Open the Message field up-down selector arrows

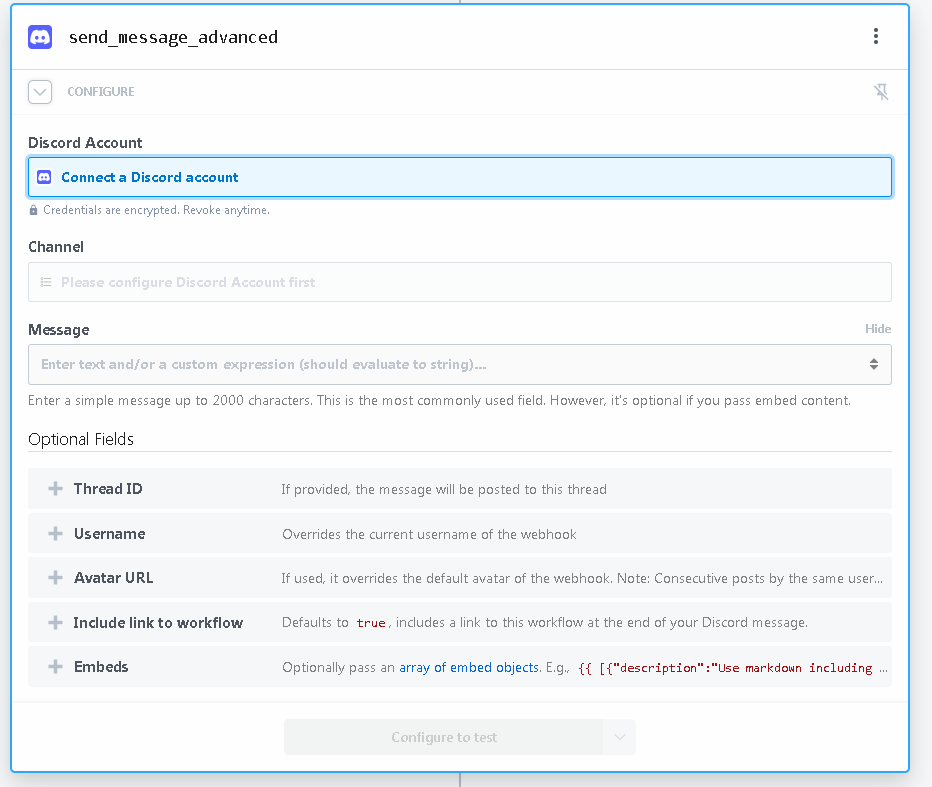click(x=874, y=364)
